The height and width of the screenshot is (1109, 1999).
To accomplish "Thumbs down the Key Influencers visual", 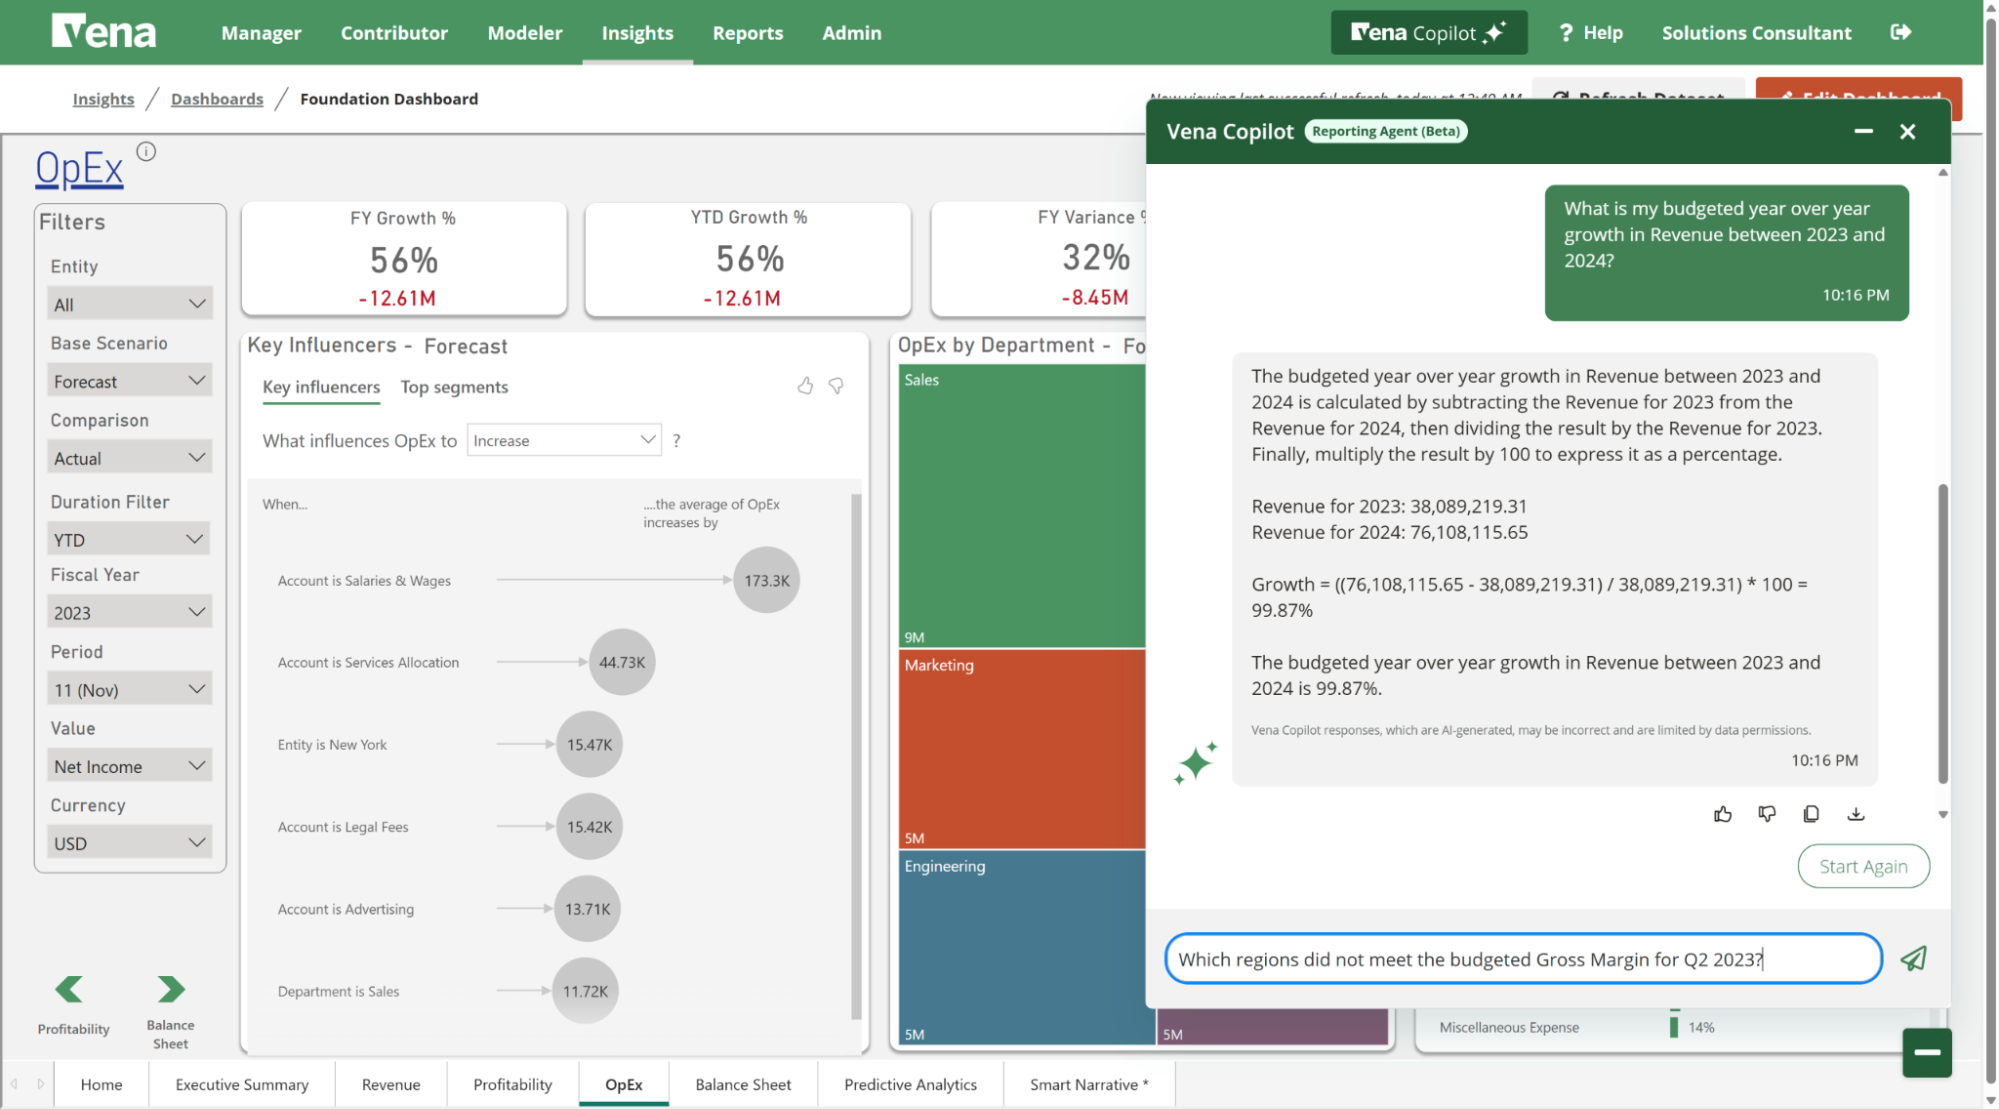I will pyautogui.click(x=836, y=385).
